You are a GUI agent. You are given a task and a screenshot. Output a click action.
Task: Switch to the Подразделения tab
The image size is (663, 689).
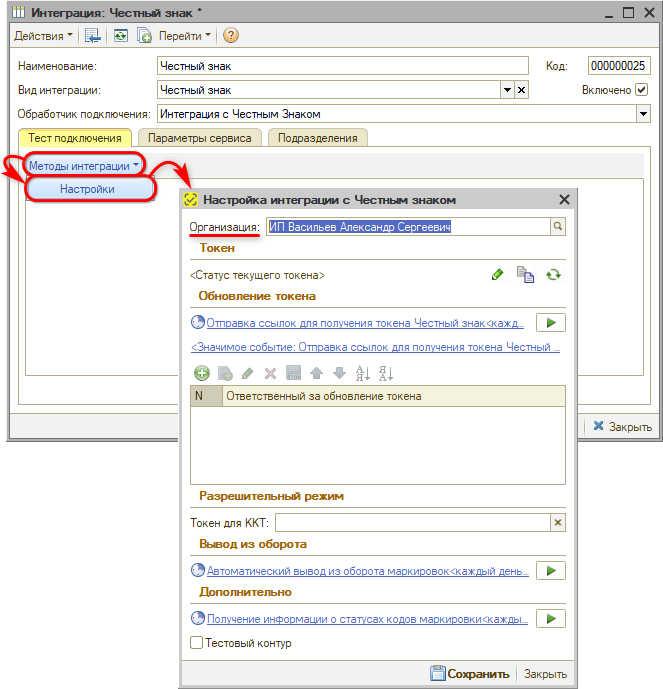[318, 138]
